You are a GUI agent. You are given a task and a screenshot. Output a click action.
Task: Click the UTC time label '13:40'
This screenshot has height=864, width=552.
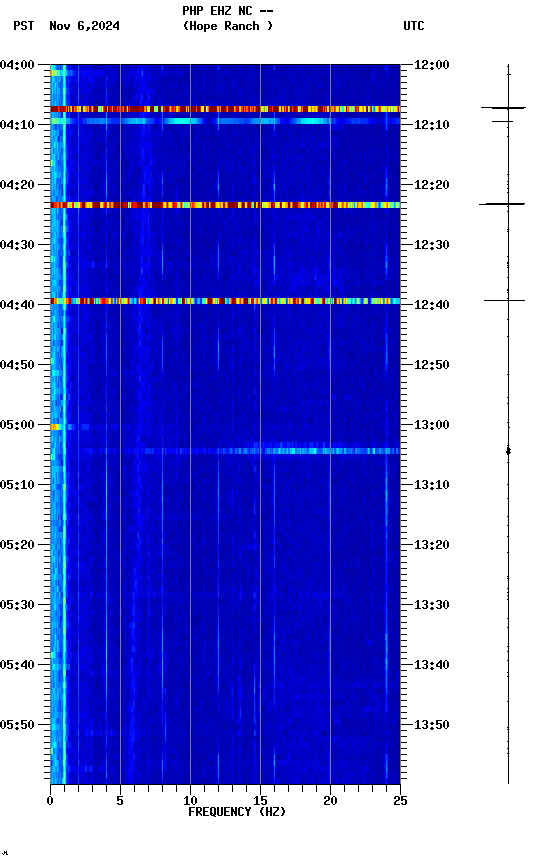pyautogui.click(x=432, y=665)
